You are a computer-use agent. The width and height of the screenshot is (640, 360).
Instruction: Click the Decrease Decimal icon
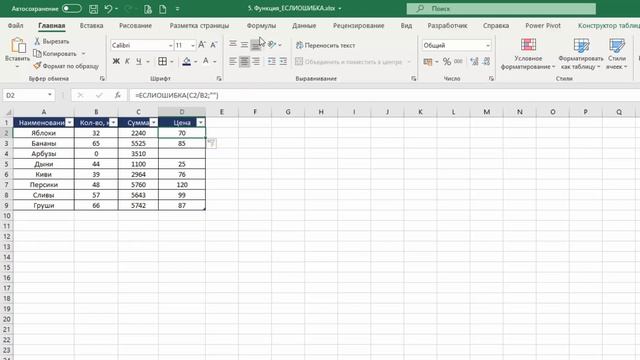[x=486, y=62]
